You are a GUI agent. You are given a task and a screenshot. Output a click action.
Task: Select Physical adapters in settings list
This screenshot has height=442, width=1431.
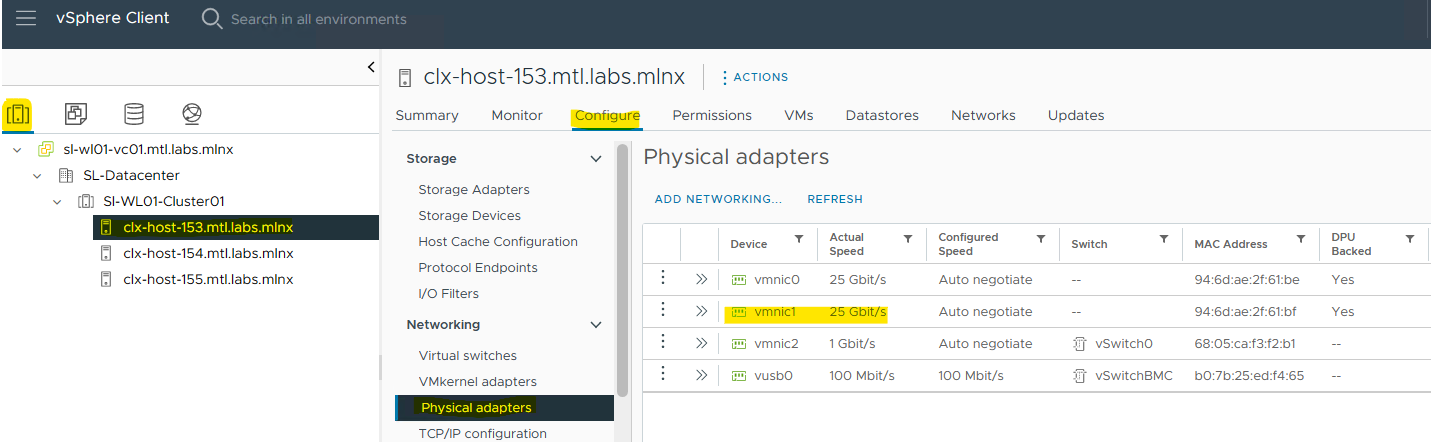click(x=505, y=407)
